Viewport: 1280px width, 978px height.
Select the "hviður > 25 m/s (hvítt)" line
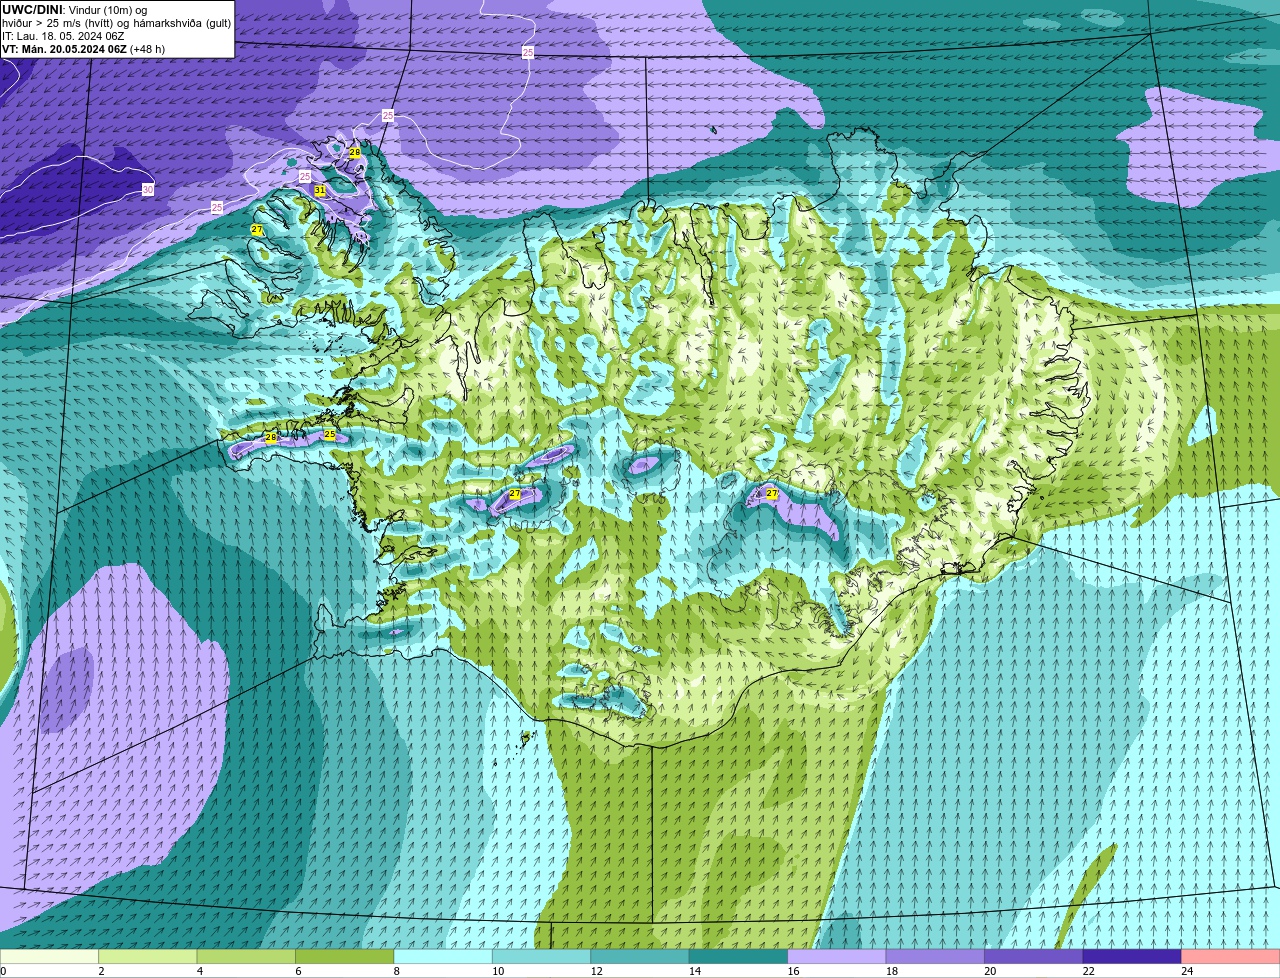coord(59,23)
